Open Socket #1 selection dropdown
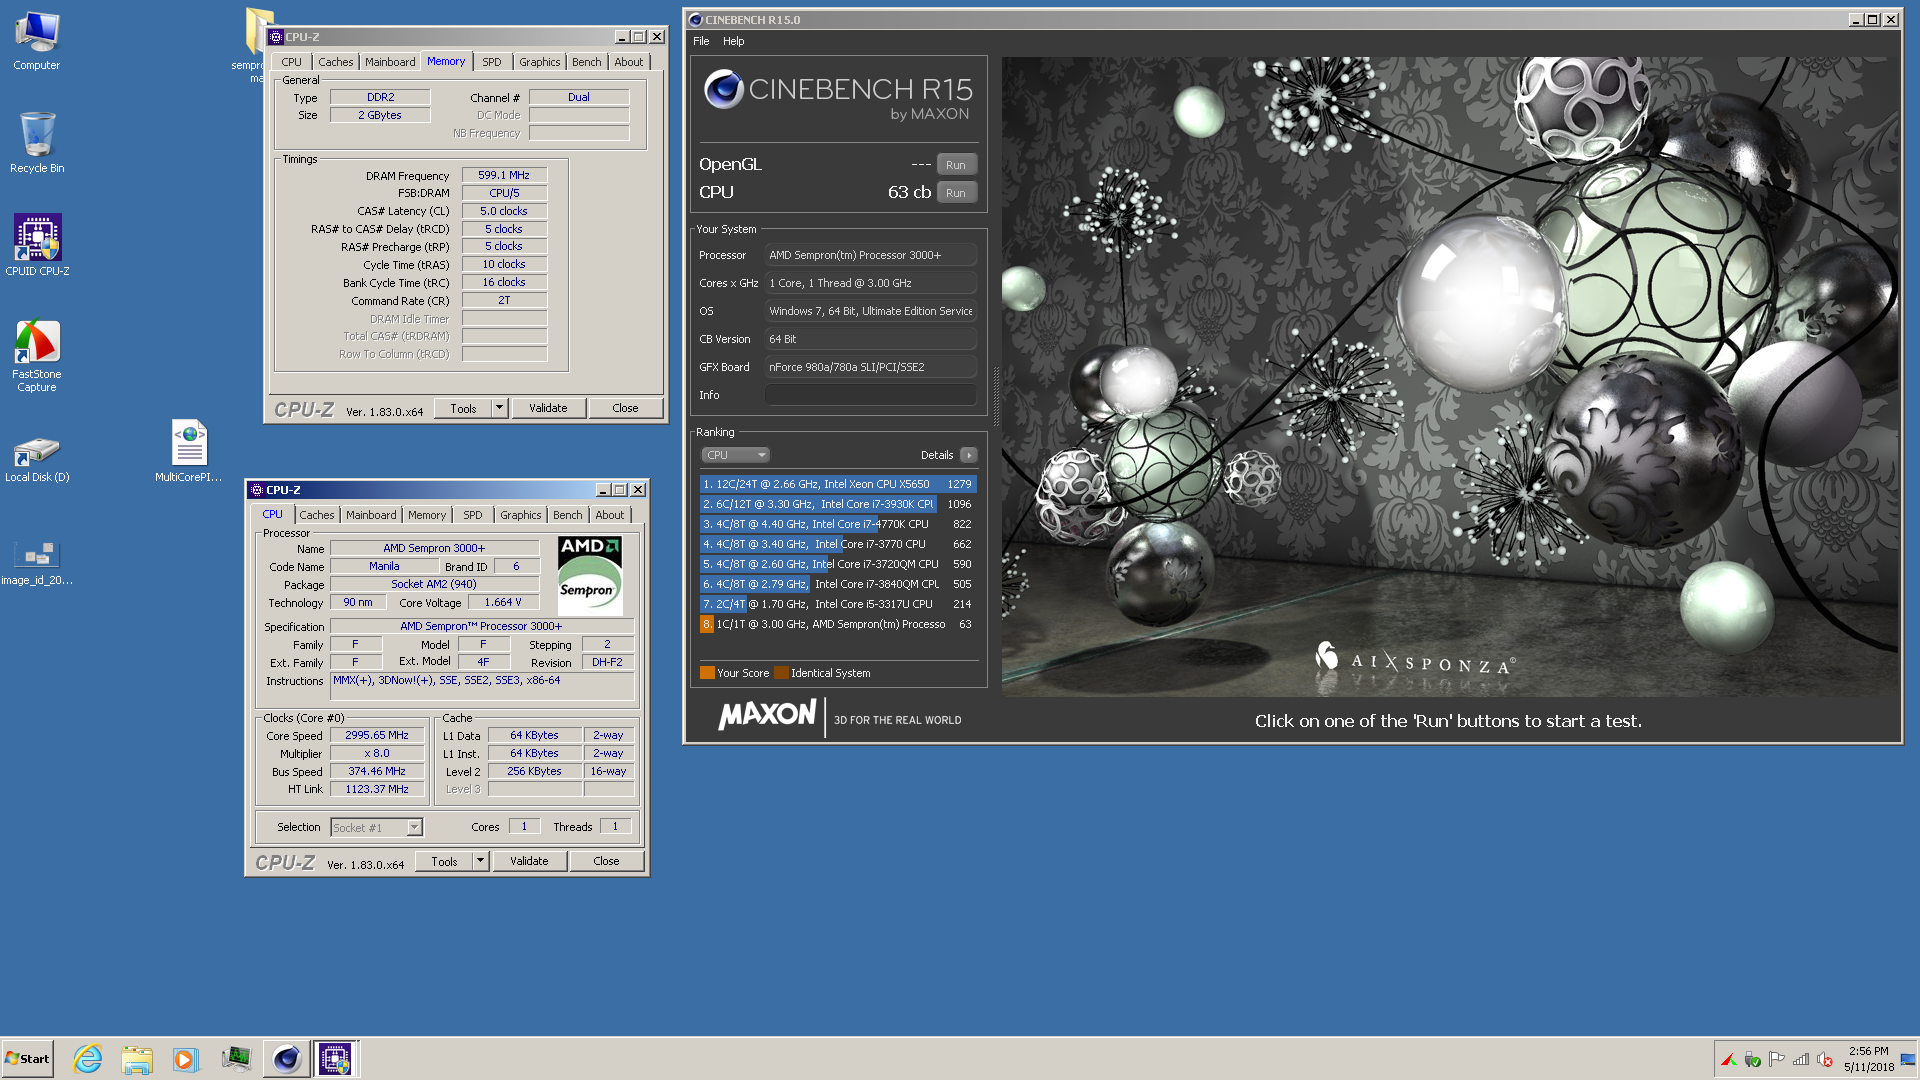Image resolution: width=1920 pixels, height=1080 pixels. 377,827
